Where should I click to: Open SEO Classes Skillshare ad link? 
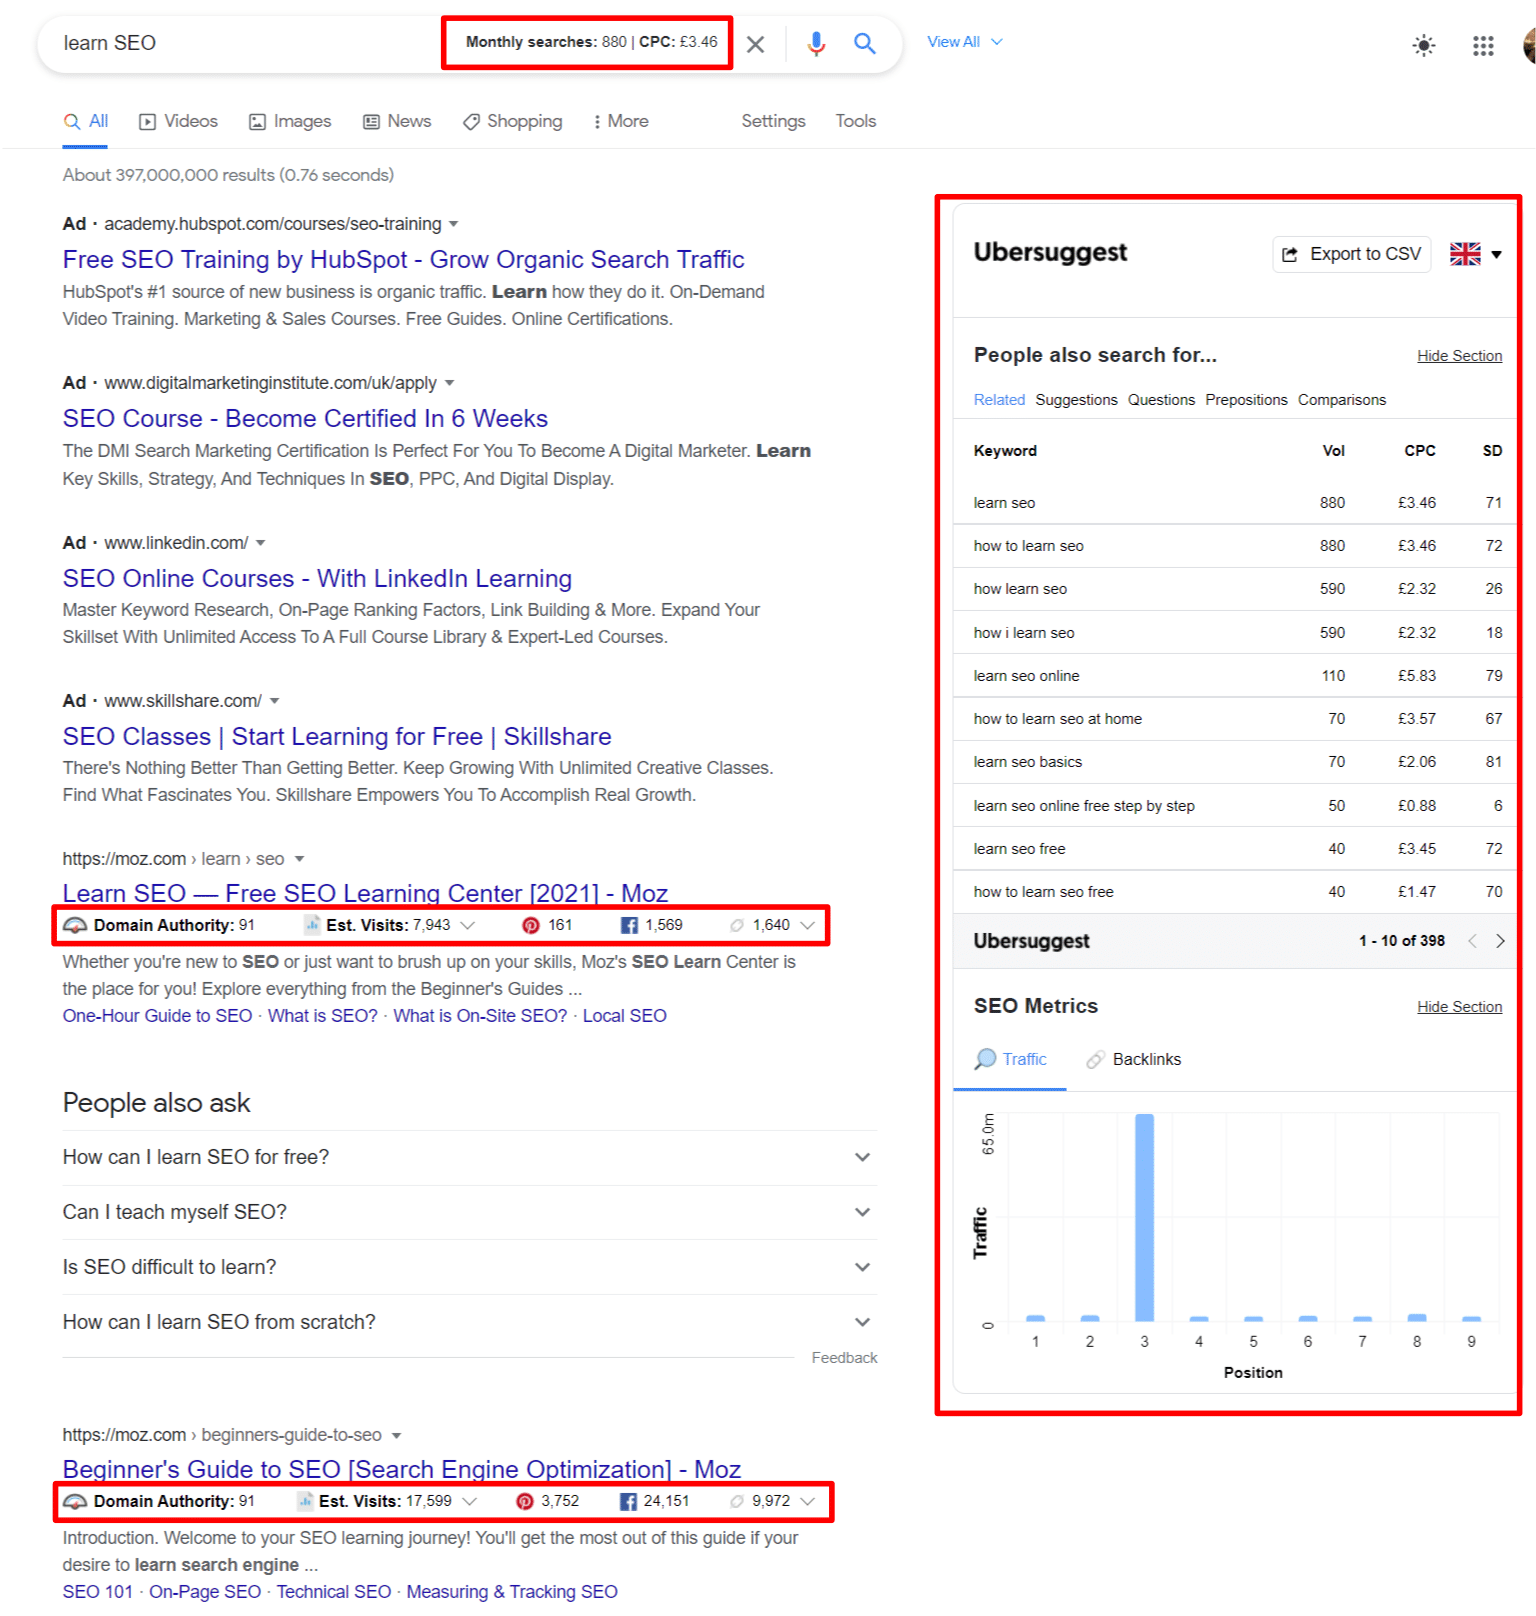pyautogui.click(x=337, y=737)
